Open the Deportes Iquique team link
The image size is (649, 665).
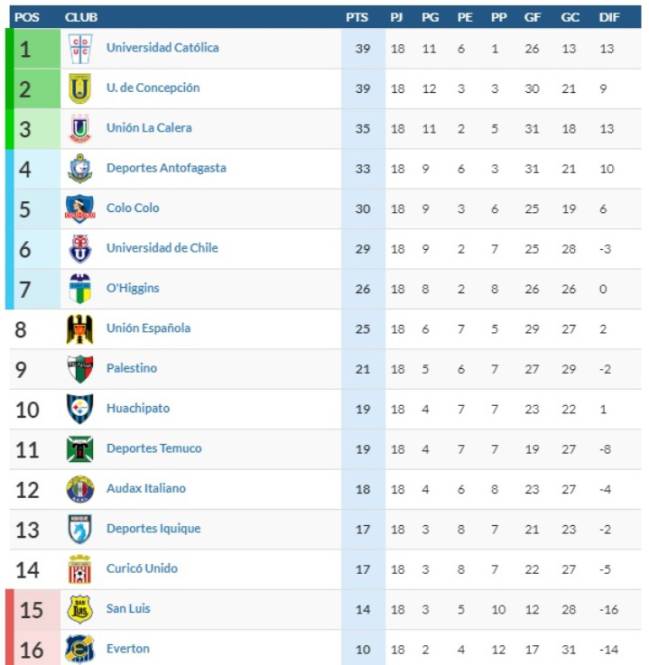pos(153,528)
